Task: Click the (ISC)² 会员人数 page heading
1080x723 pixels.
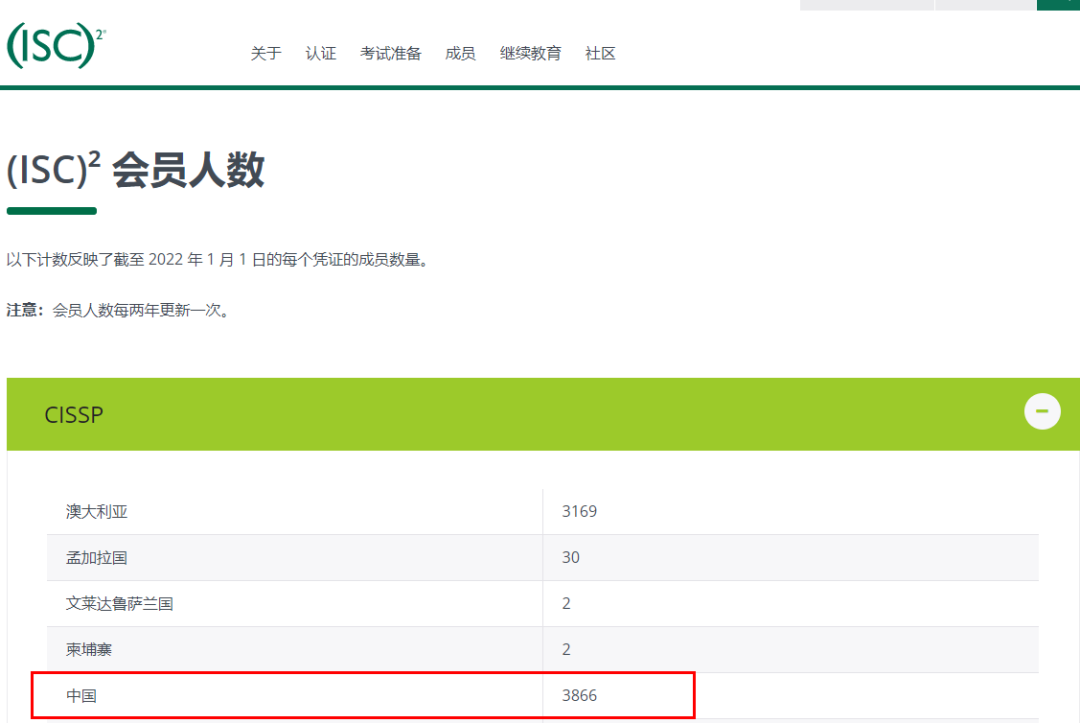Action: coord(136,172)
